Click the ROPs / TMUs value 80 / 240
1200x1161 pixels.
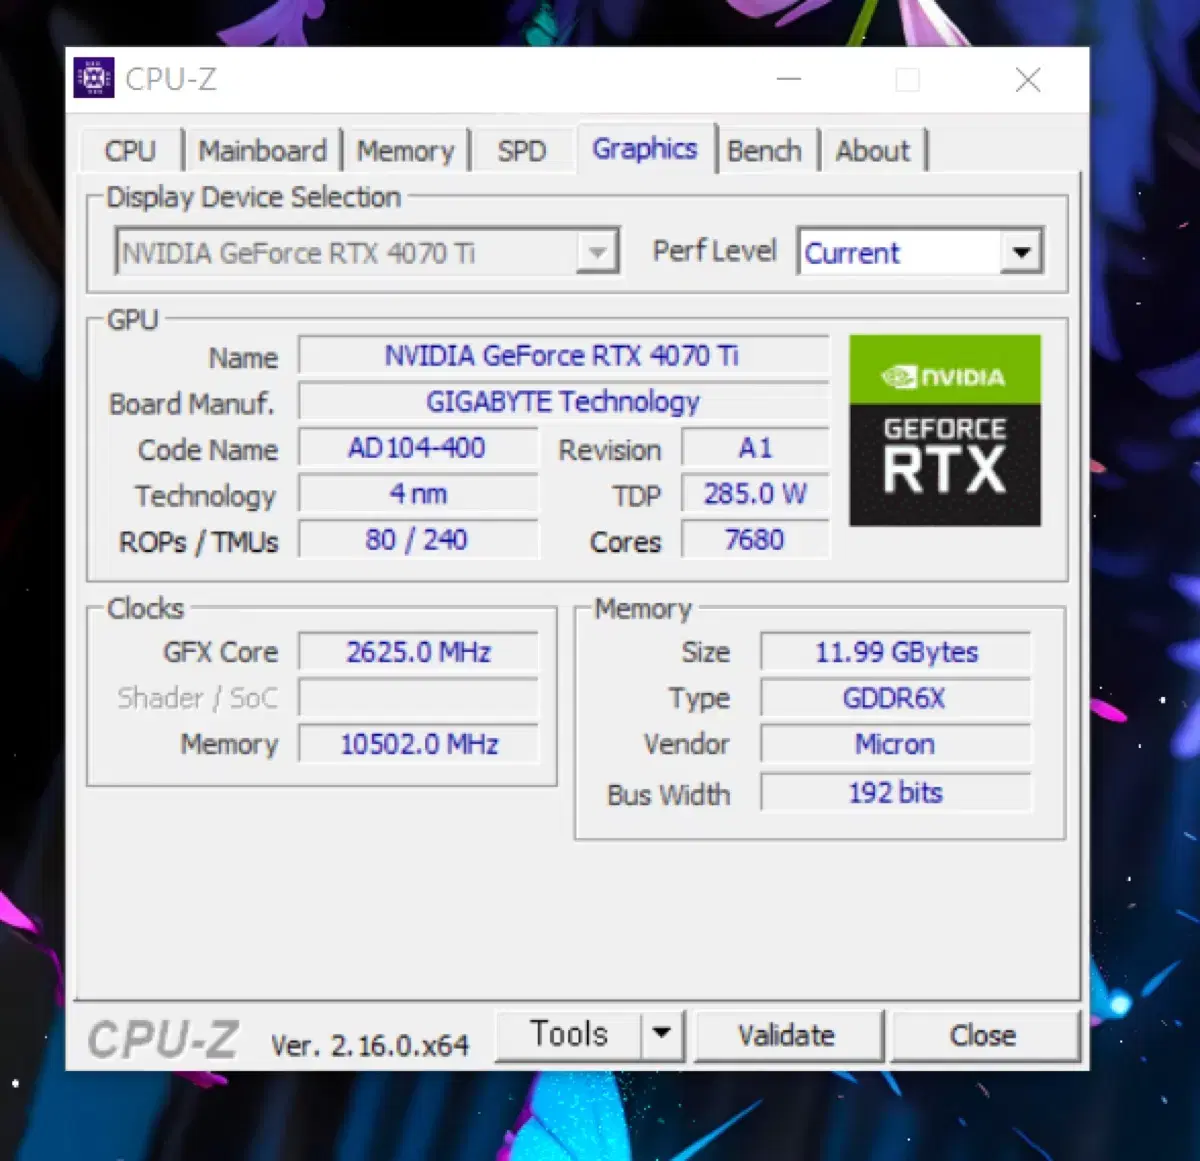coord(417,540)
